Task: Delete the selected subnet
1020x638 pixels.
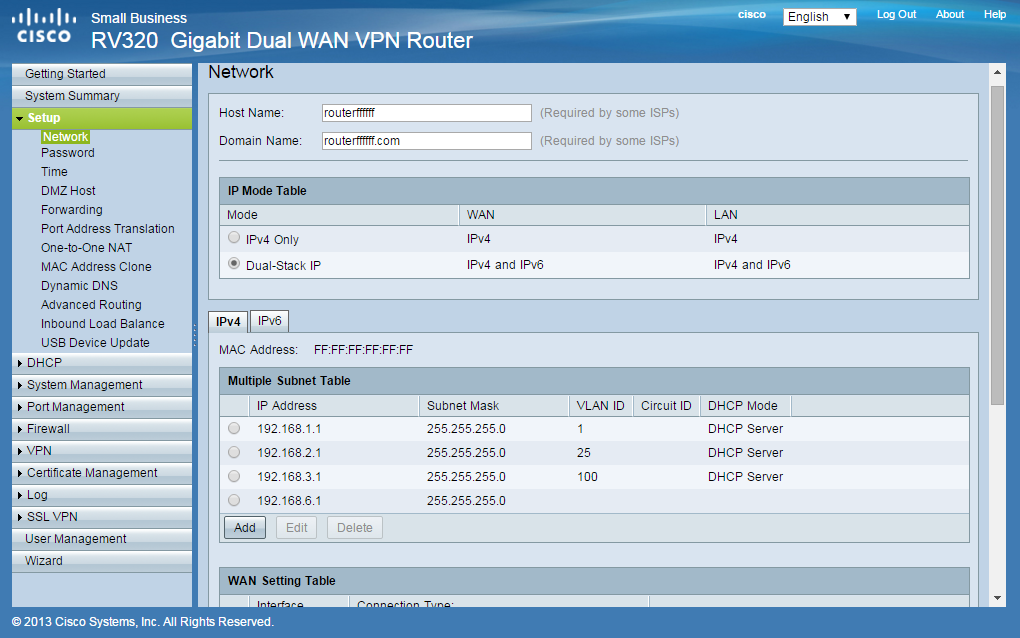Action: (354, 527)
